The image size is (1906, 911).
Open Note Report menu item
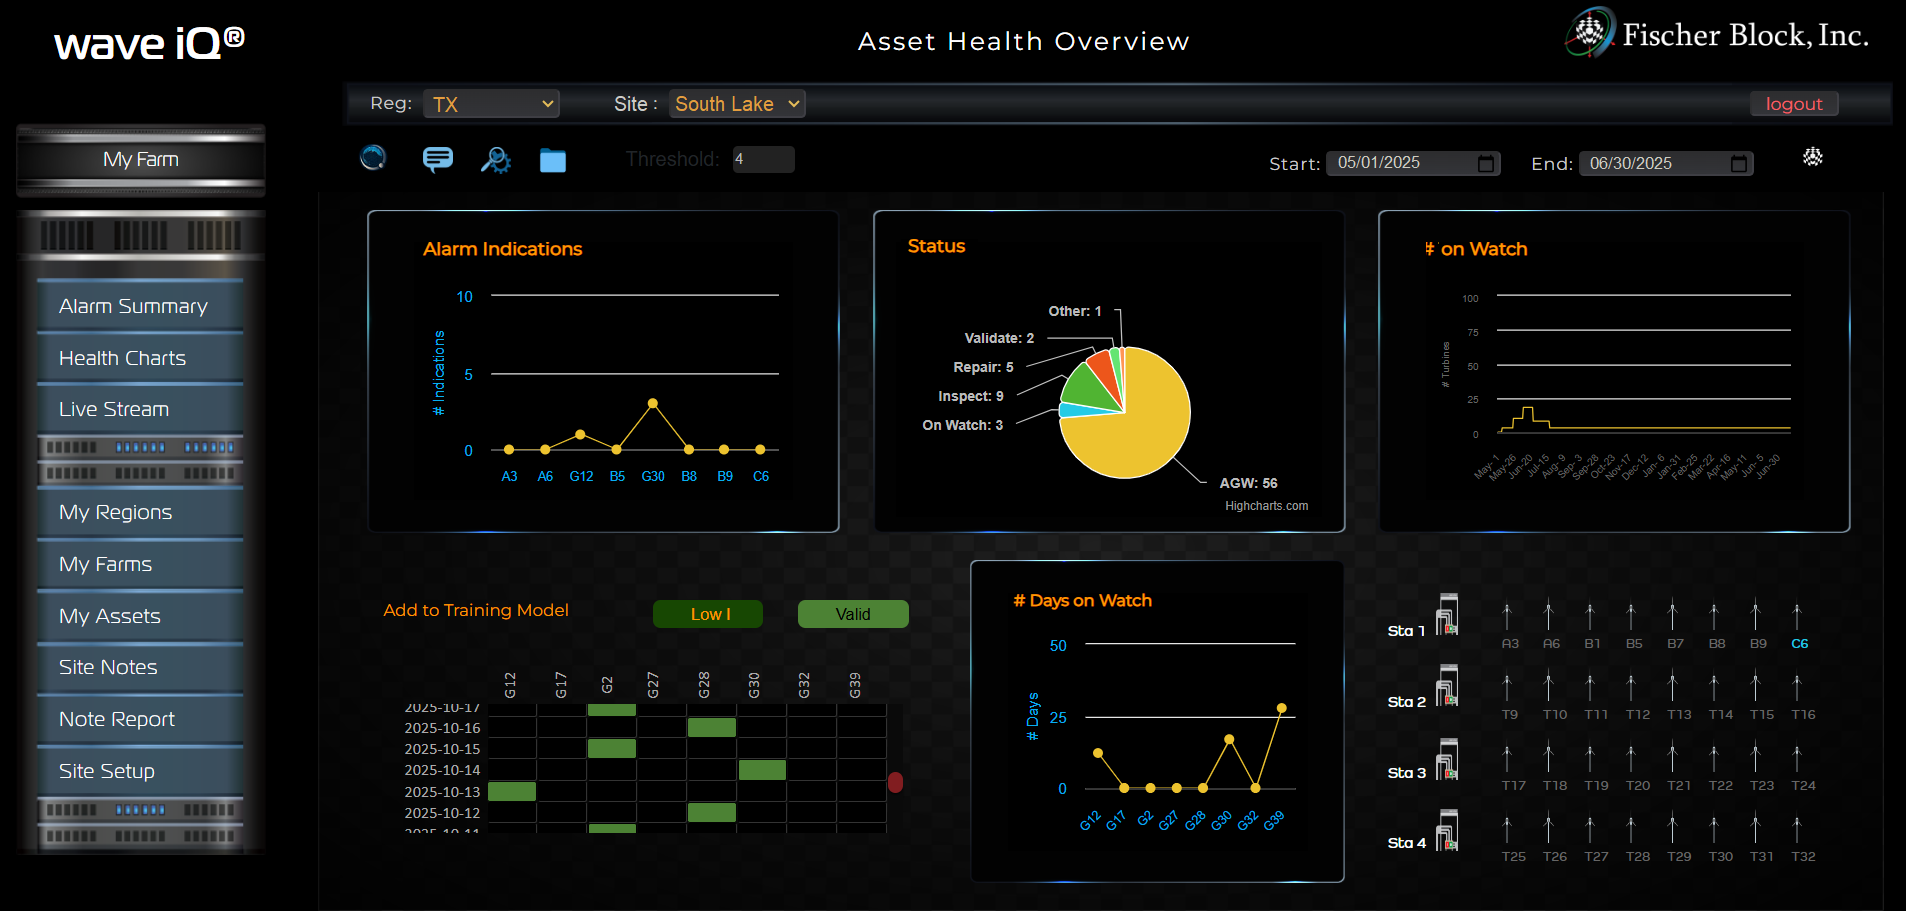pyautogui.click(x=140, y=719)
